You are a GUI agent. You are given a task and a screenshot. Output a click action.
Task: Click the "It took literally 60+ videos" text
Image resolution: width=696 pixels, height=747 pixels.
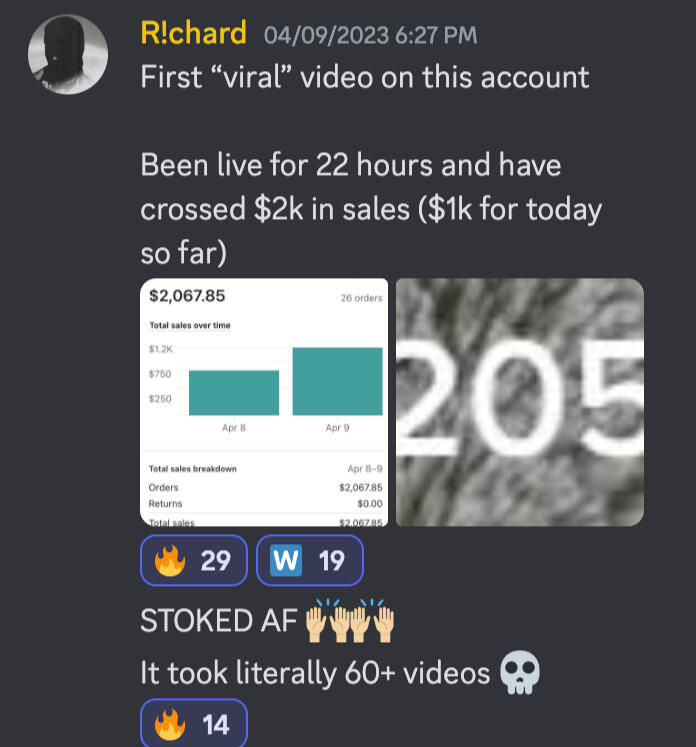pyautogui.click(x=315, y=673)
